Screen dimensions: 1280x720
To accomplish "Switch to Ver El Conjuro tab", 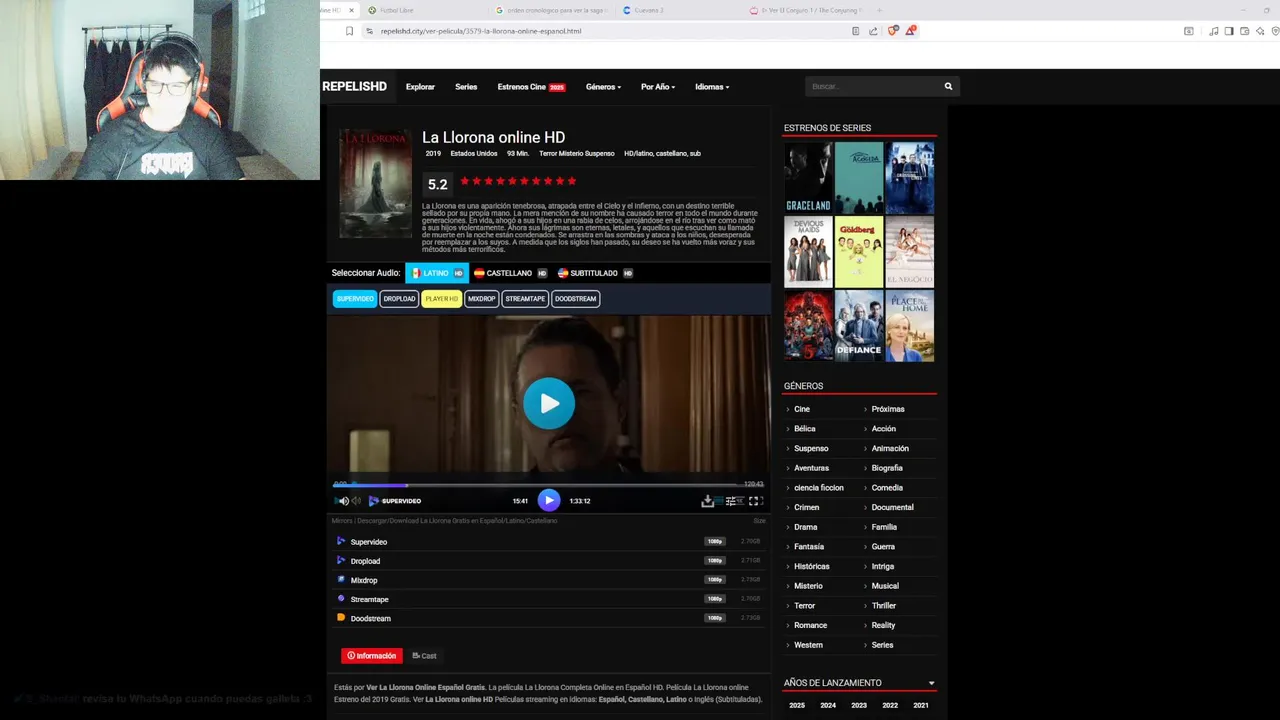I will [x=807, y=10].
